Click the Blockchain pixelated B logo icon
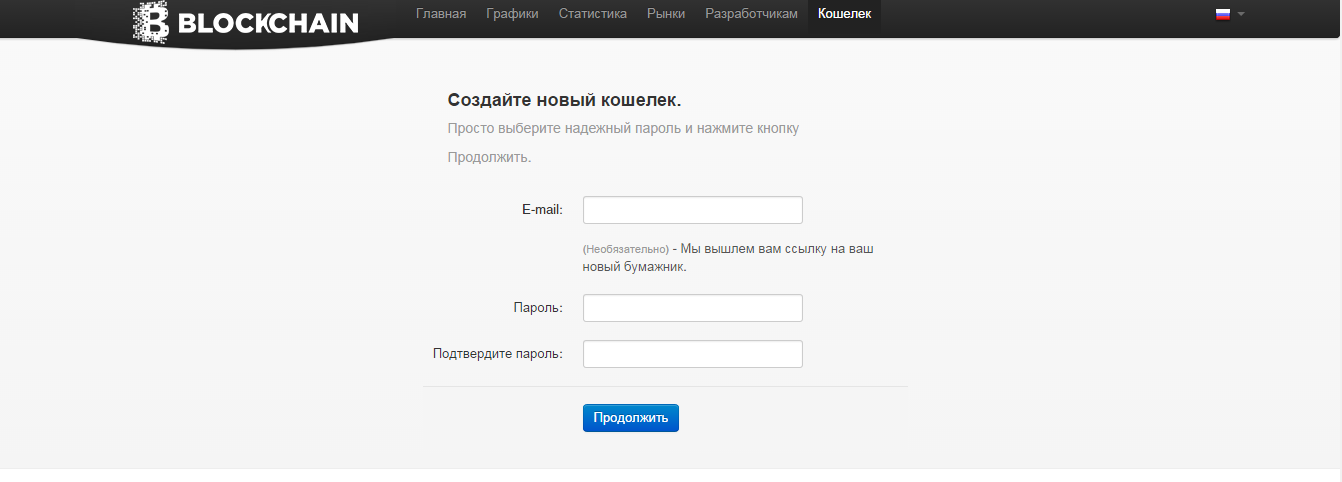 151,21
